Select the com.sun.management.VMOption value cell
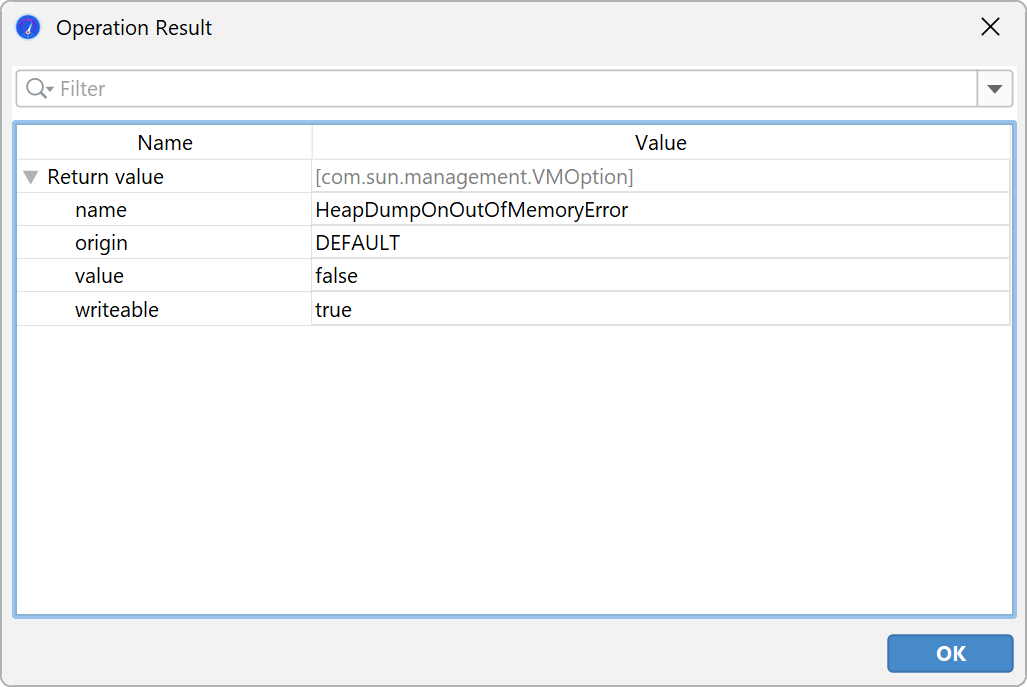 (474, 177)
